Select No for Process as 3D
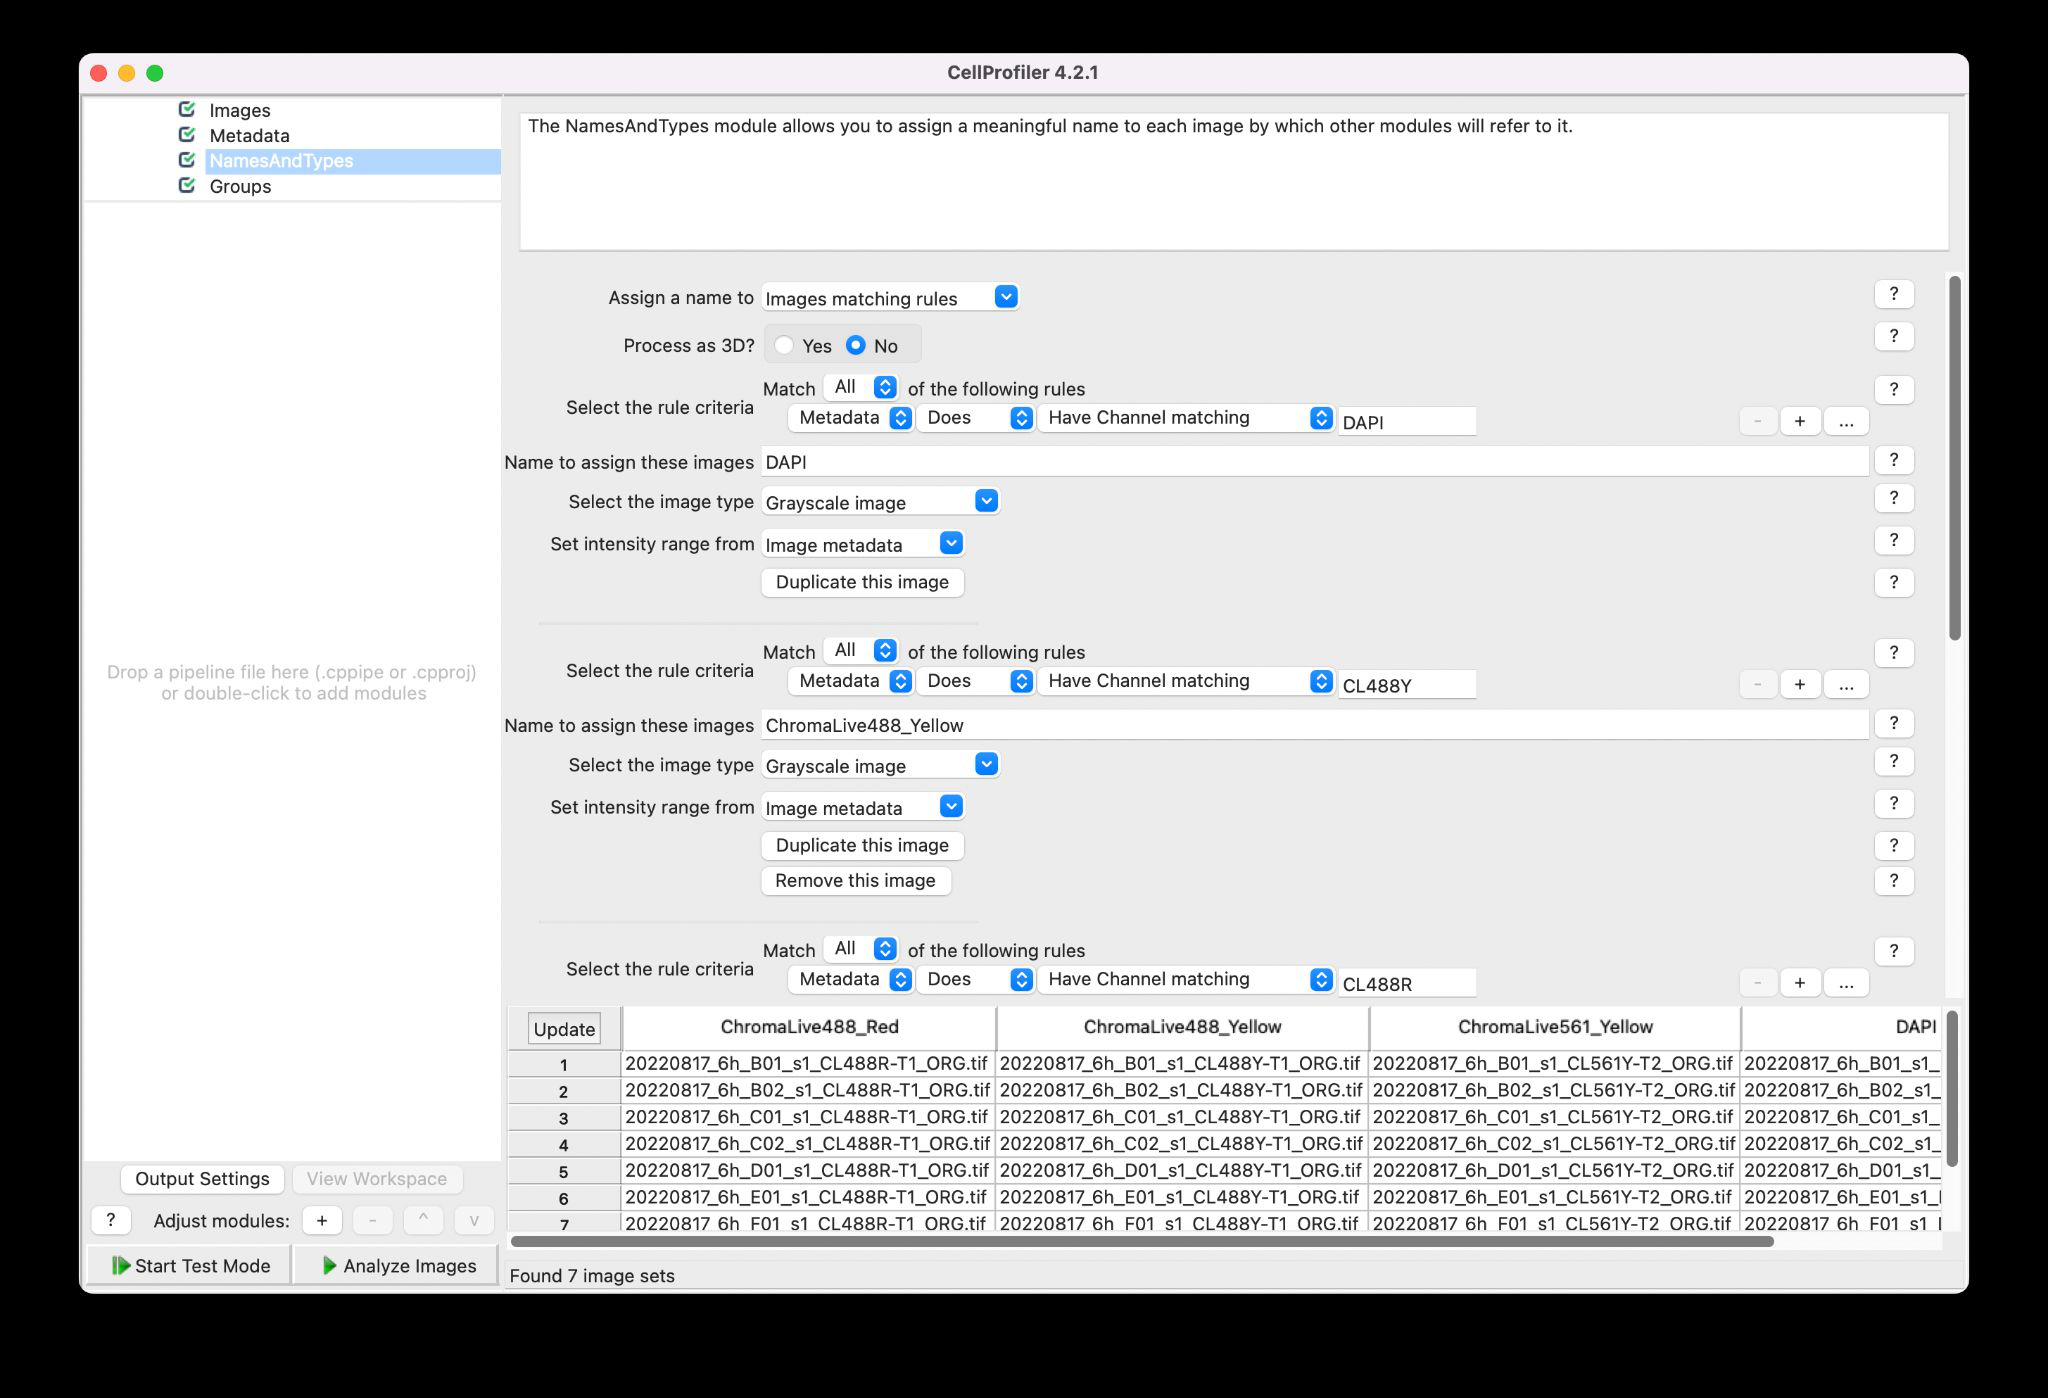 click(x=856, y=345)
